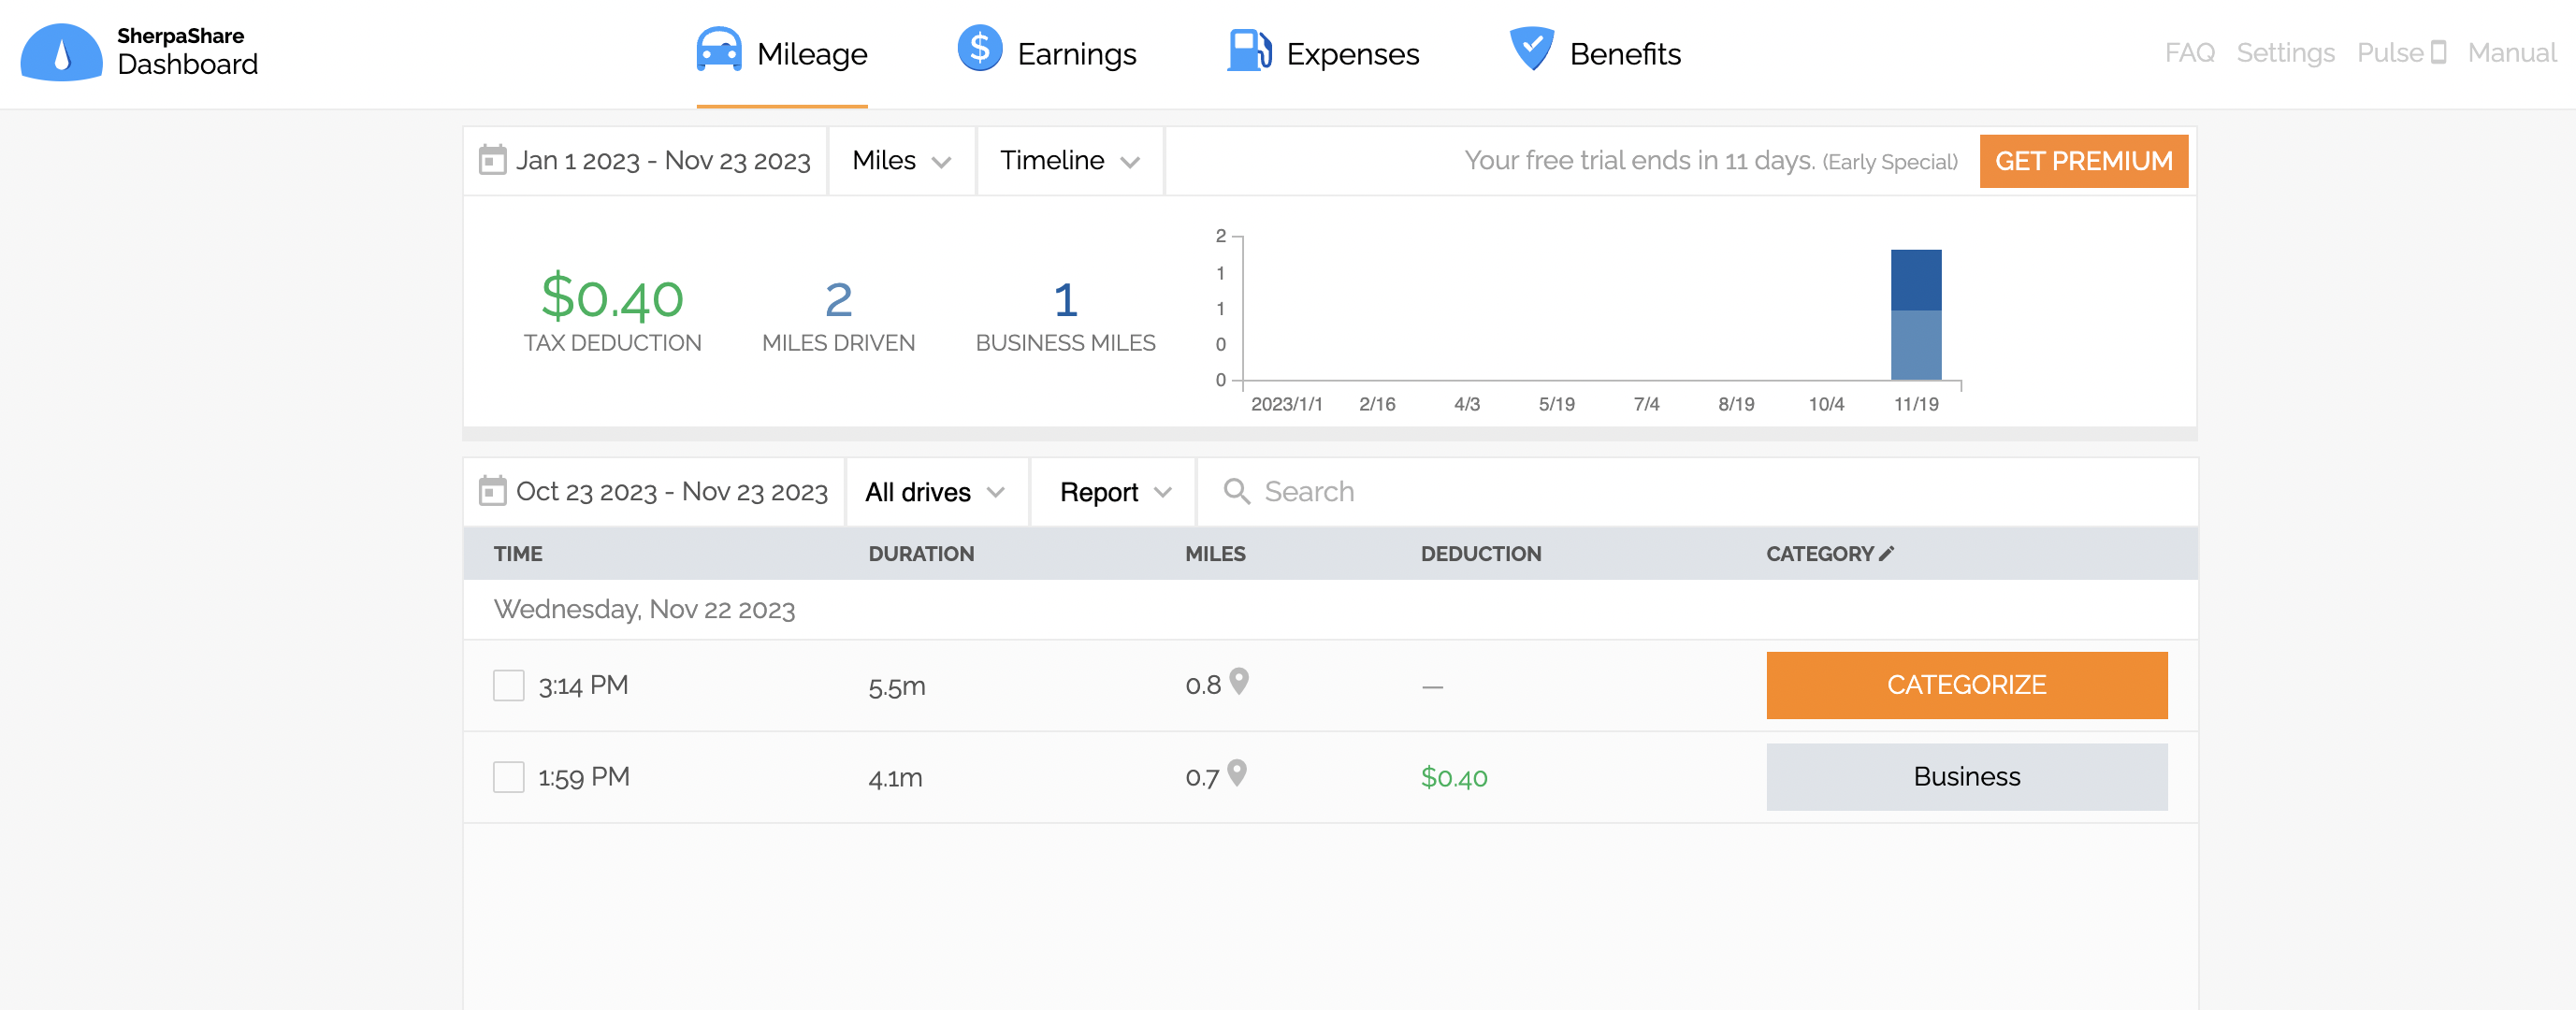Click the search magnifier icon

tap(1236, 491)
